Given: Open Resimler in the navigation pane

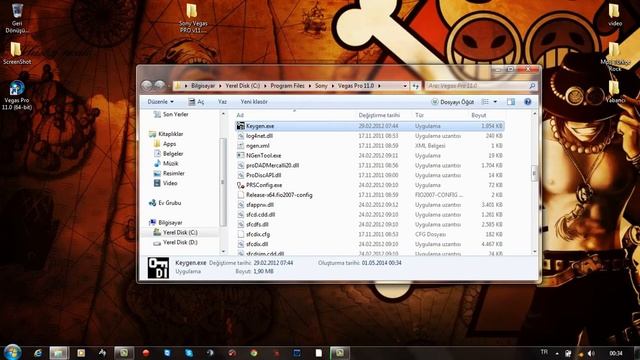Looking at the screenshot, I should tap(169, 173).
